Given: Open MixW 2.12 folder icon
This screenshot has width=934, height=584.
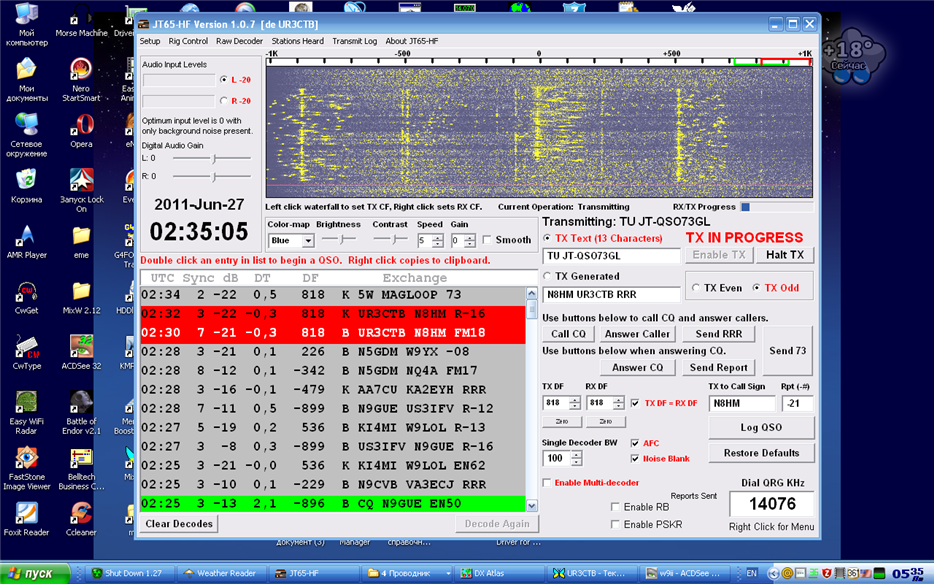Looking at the screenshot, I should [81, 297].
